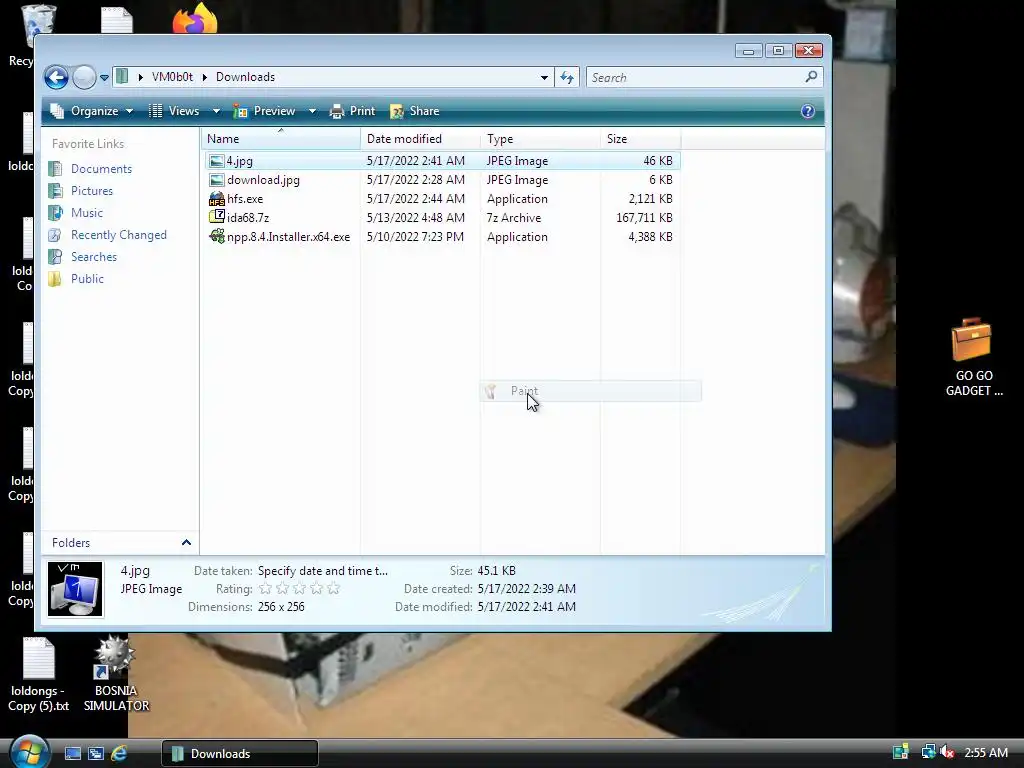
Task: Rate 4.jpg one star
Action: point(265,588)
